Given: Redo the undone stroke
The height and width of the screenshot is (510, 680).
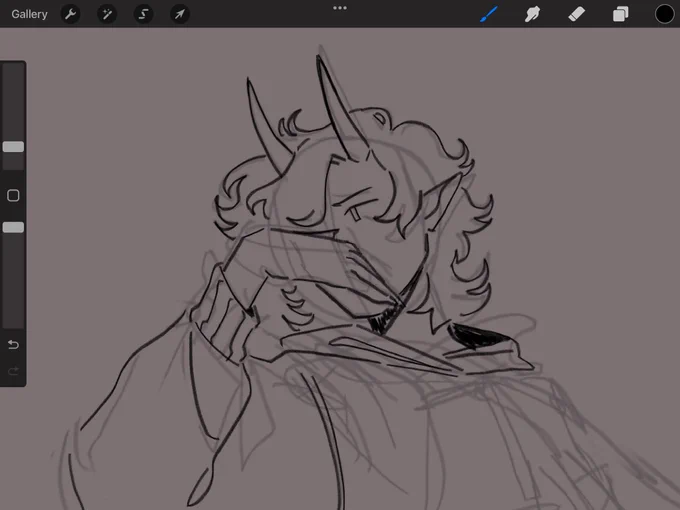Looking at the screenshot, I should tap(13, 371).
